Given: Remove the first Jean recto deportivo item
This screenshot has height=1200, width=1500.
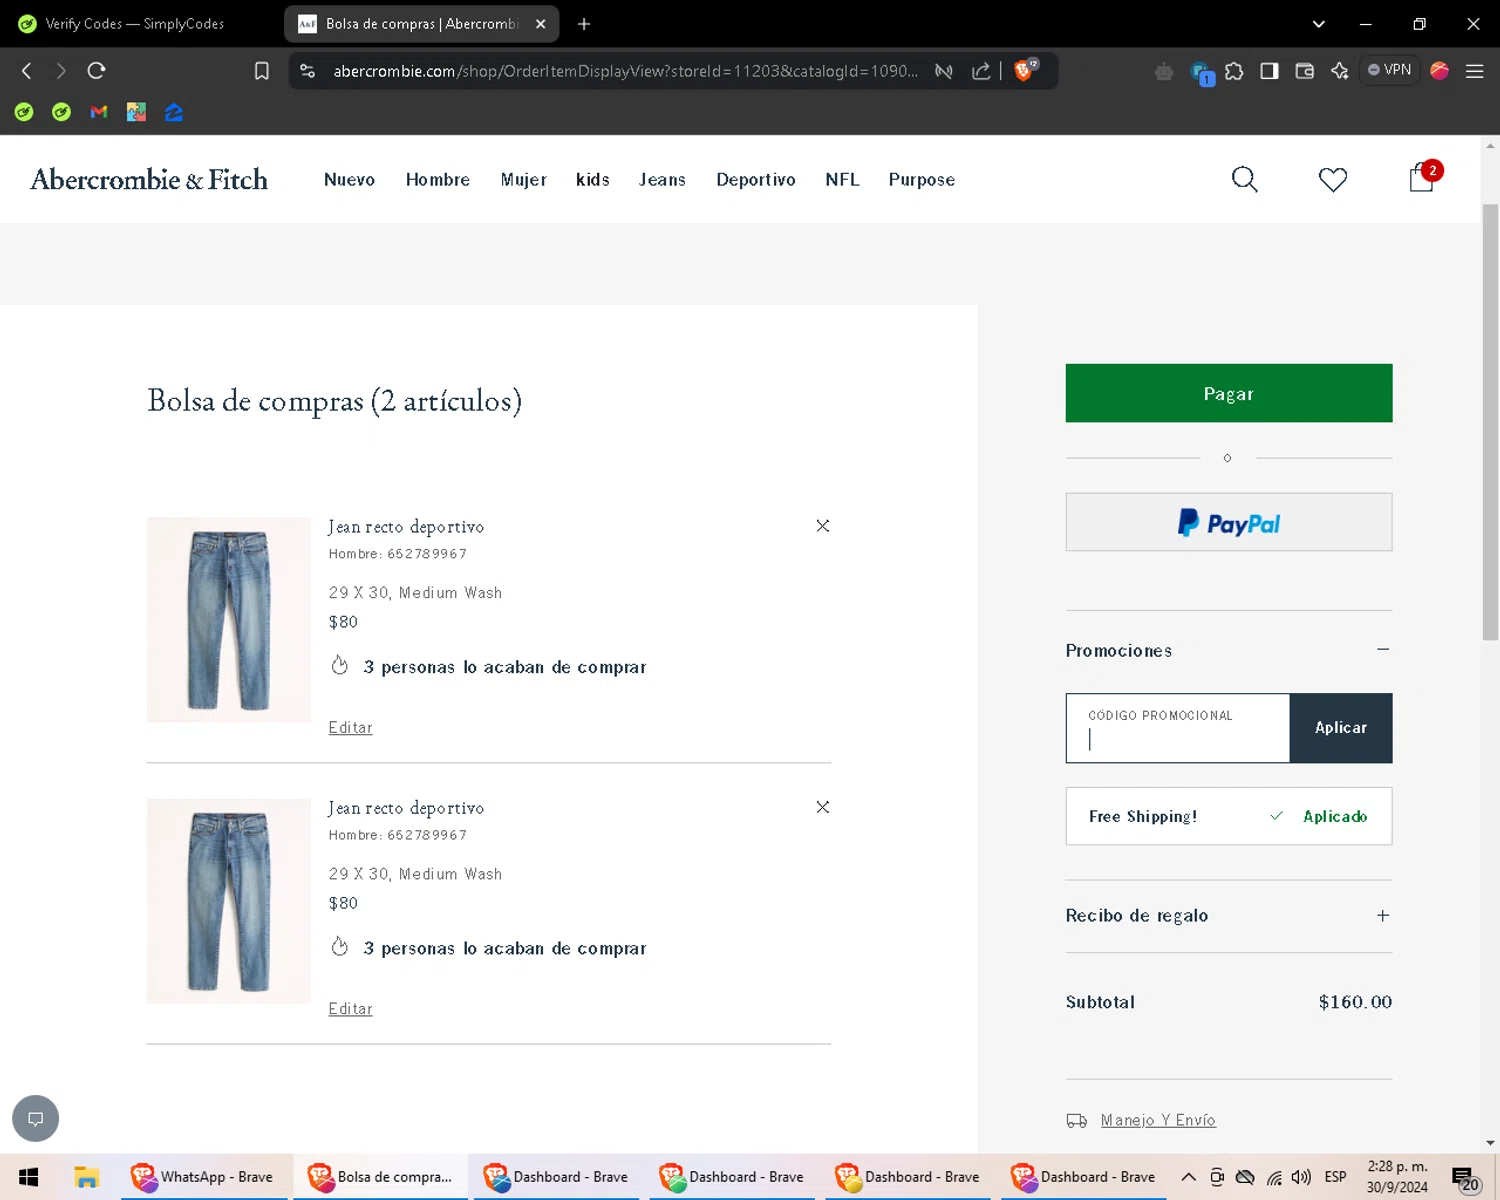Looking at the screenshot, I should [x=823, y=526].
